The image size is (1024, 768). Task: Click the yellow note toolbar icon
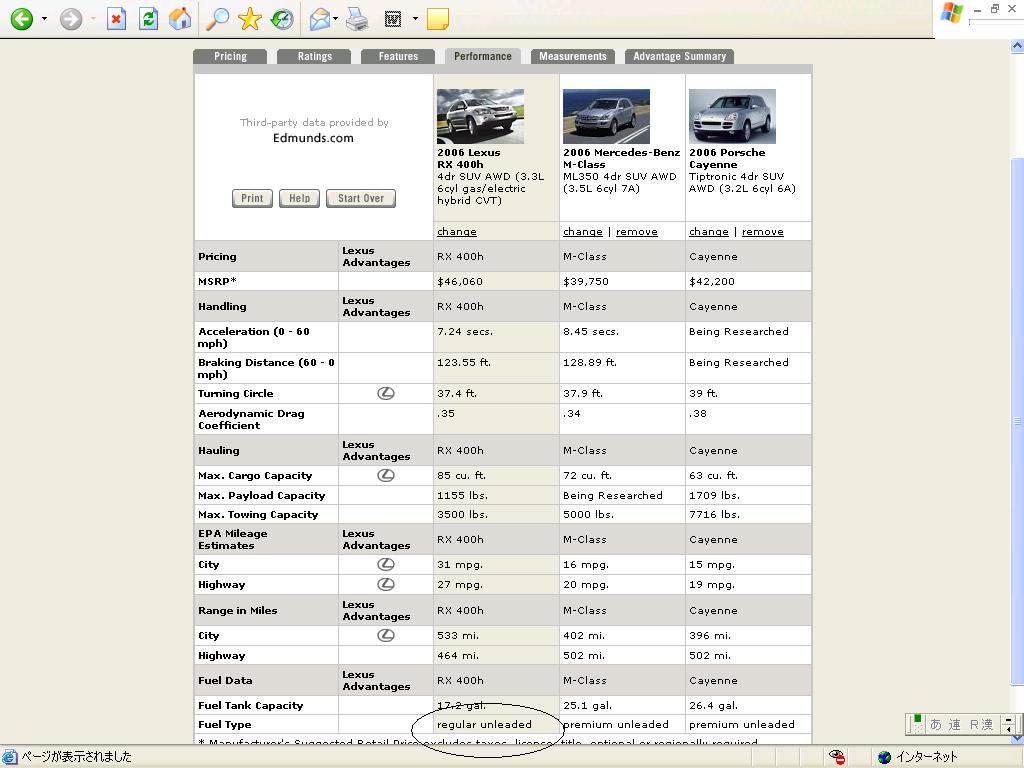(x=438, y=19)
